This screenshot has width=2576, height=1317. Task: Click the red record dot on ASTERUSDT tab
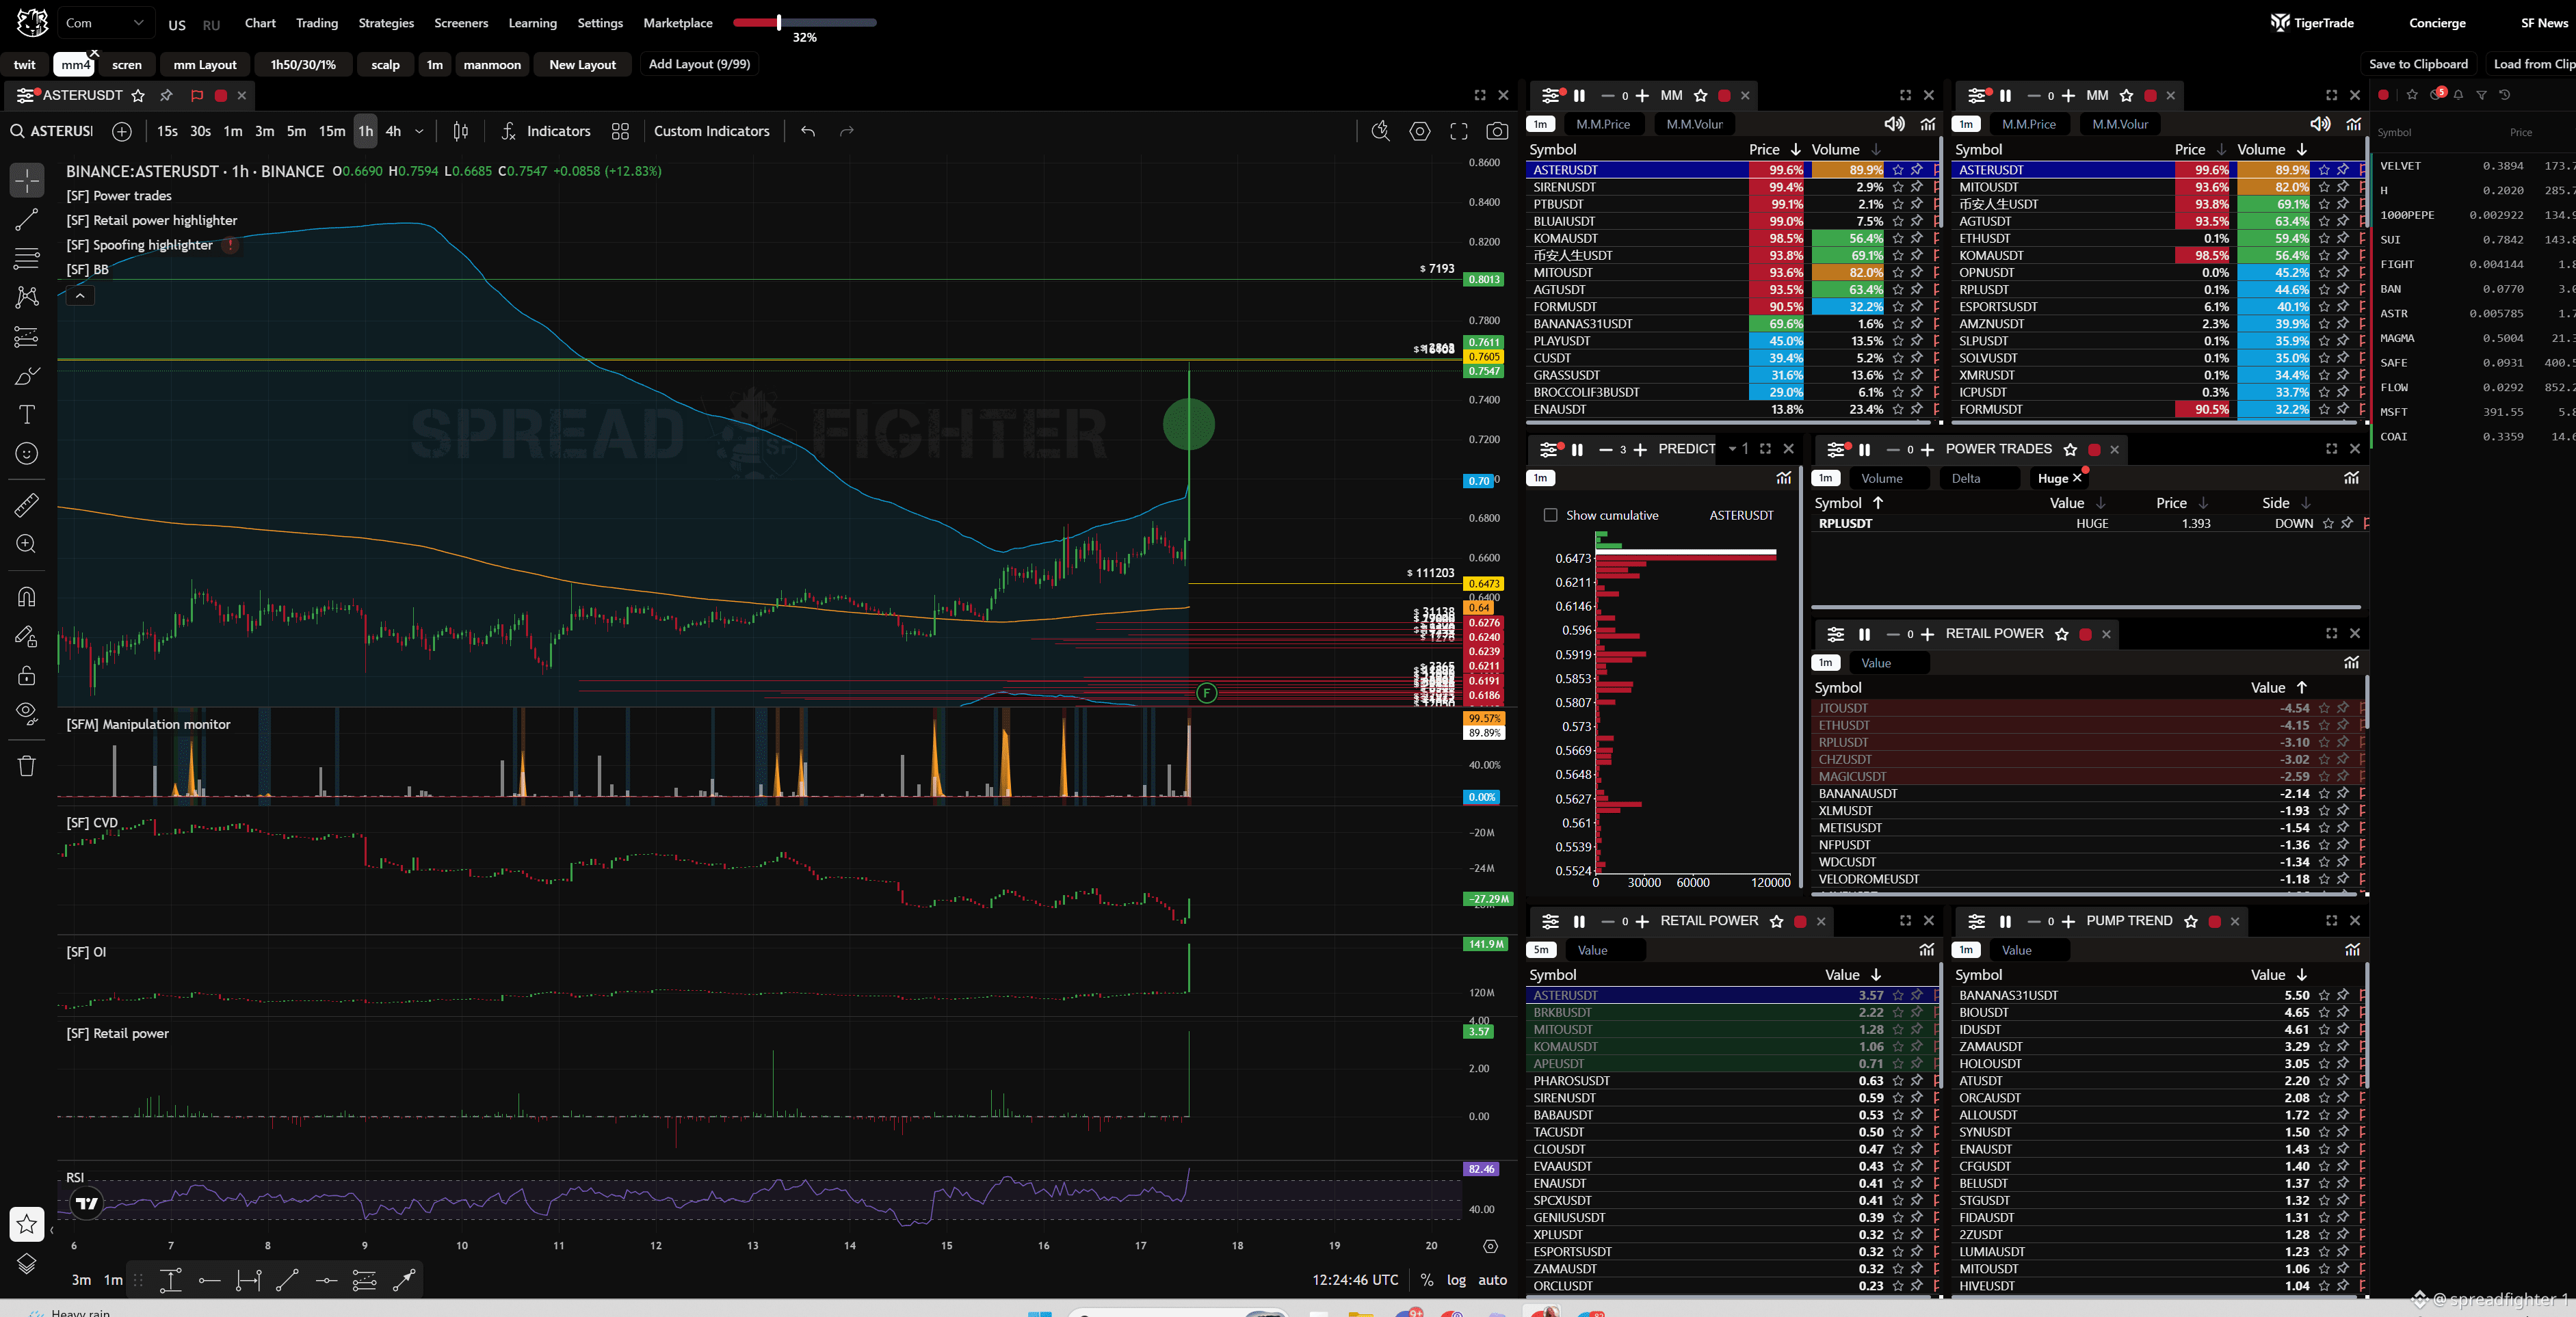coord(221,96)
